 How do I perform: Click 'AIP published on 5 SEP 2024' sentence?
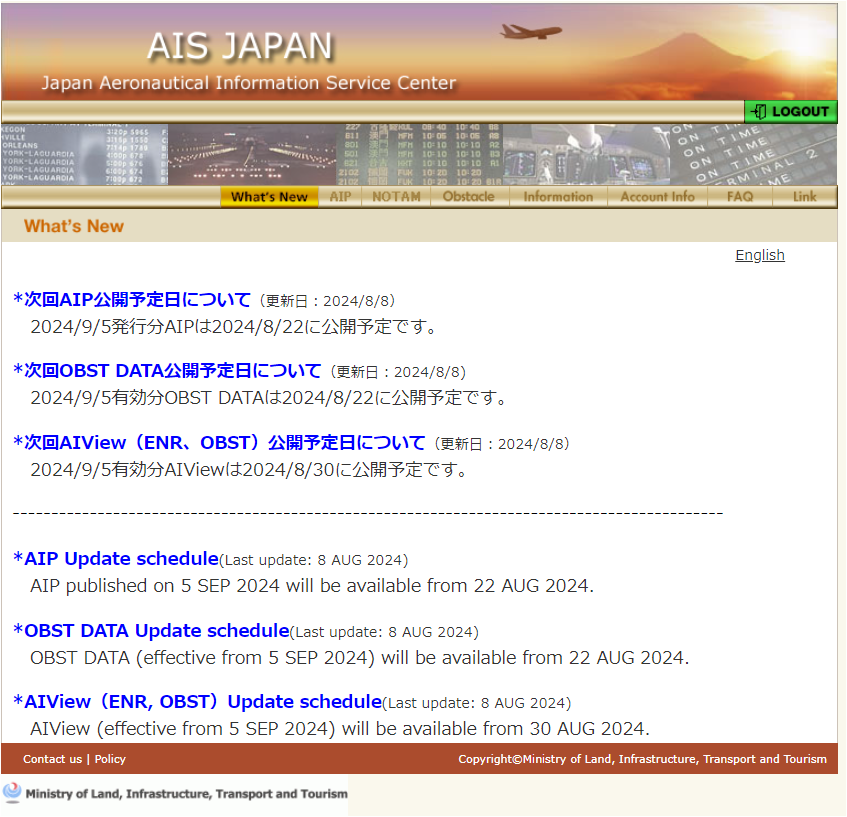click(312, 586)
